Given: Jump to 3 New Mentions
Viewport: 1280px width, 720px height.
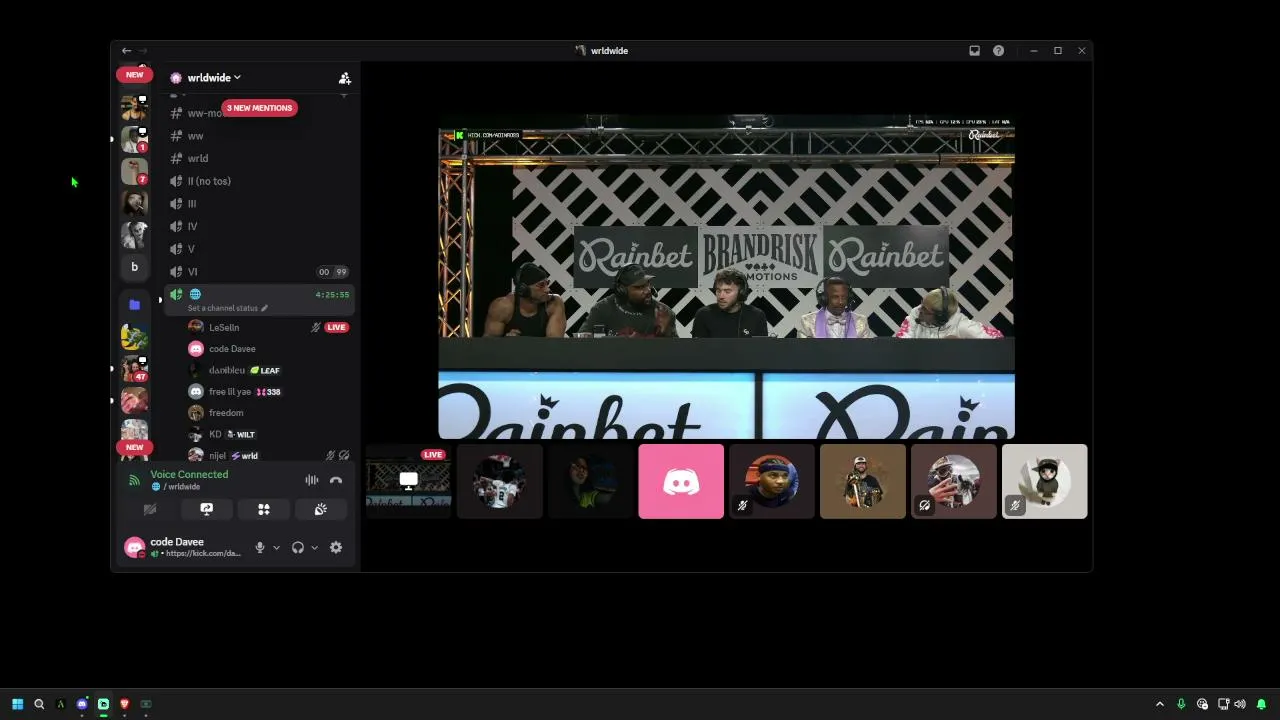Looking at the screenshot, I should [x=259, y=108].
